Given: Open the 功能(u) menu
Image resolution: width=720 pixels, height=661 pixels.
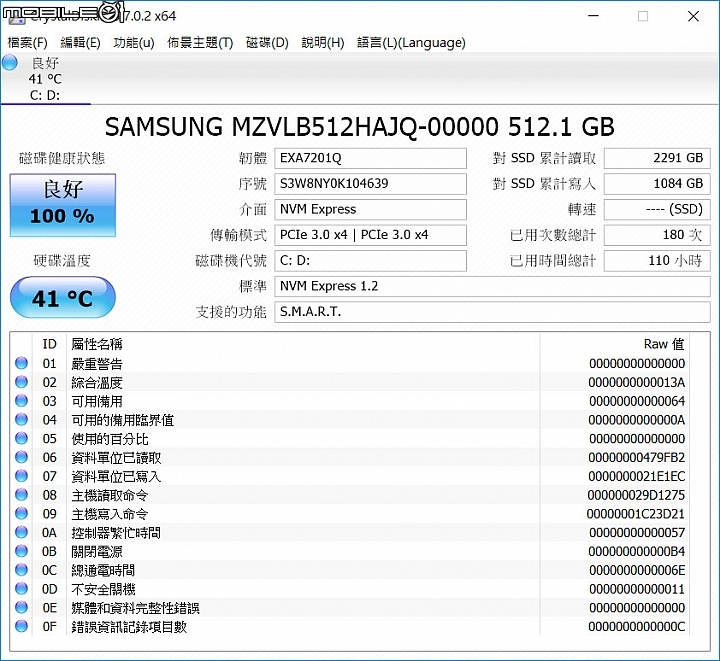Looking at the screenshot, I should 134,43.
